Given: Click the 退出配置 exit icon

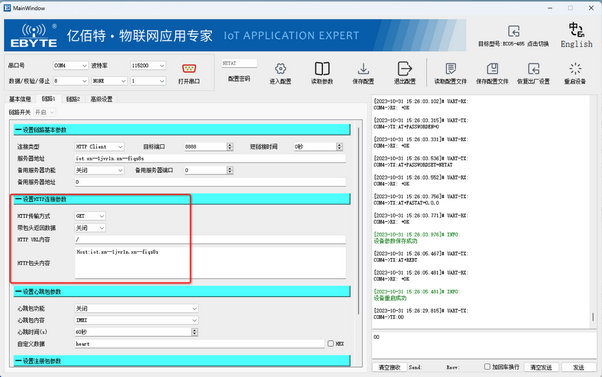Looking at the screenshot, I should 405,69.
